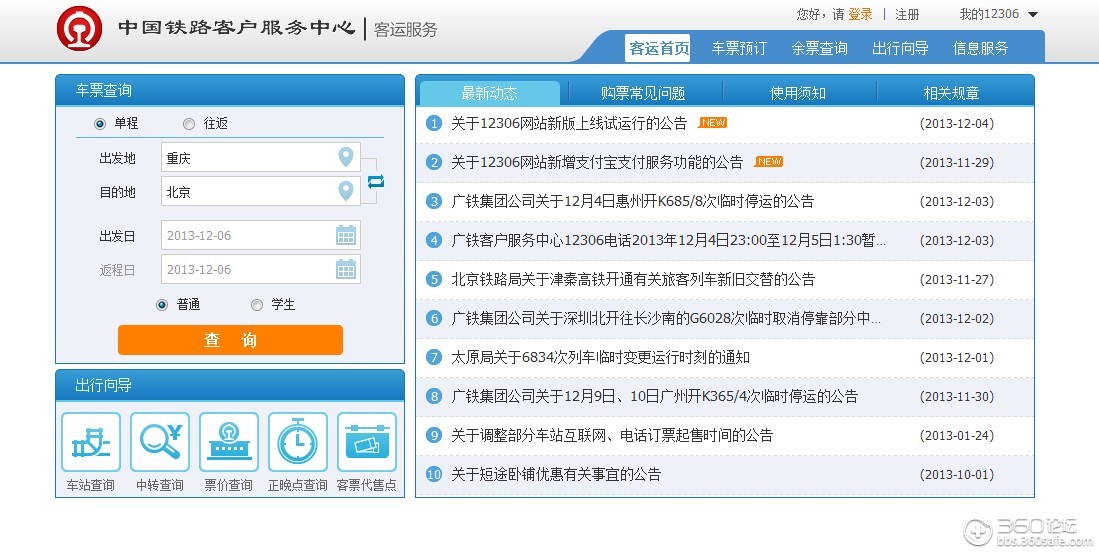Open 客票代售点 ticket outlet icon

tap(367, 442)
